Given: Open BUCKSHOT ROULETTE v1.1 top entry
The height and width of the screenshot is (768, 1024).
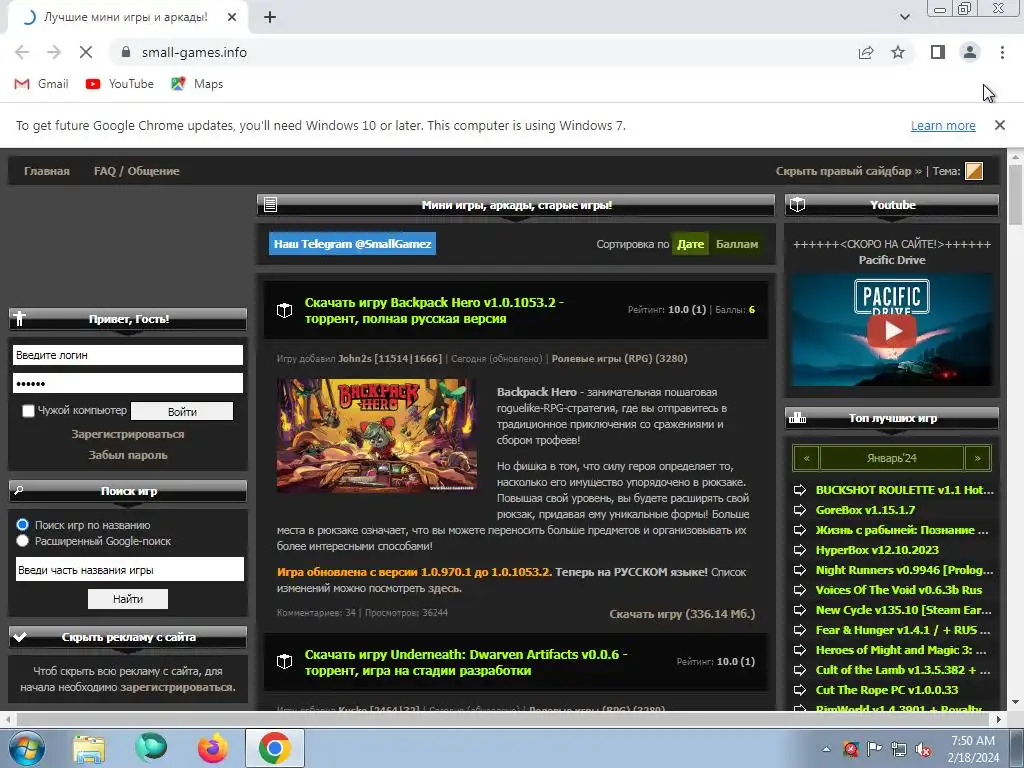Looking at the screenshot, I should pyautogui.click(x=904, y=490).
